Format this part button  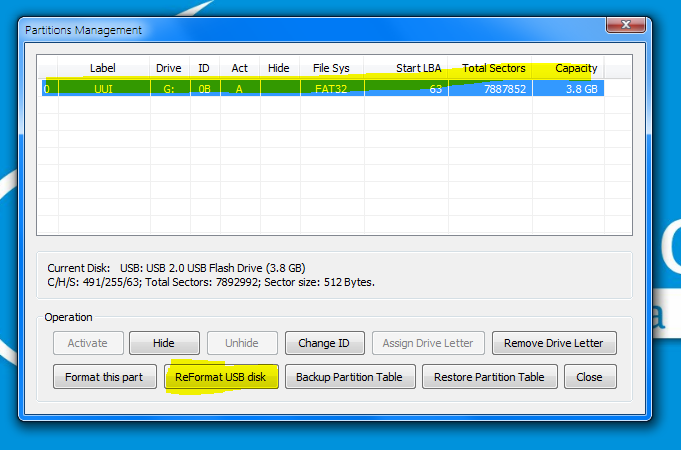104,377
